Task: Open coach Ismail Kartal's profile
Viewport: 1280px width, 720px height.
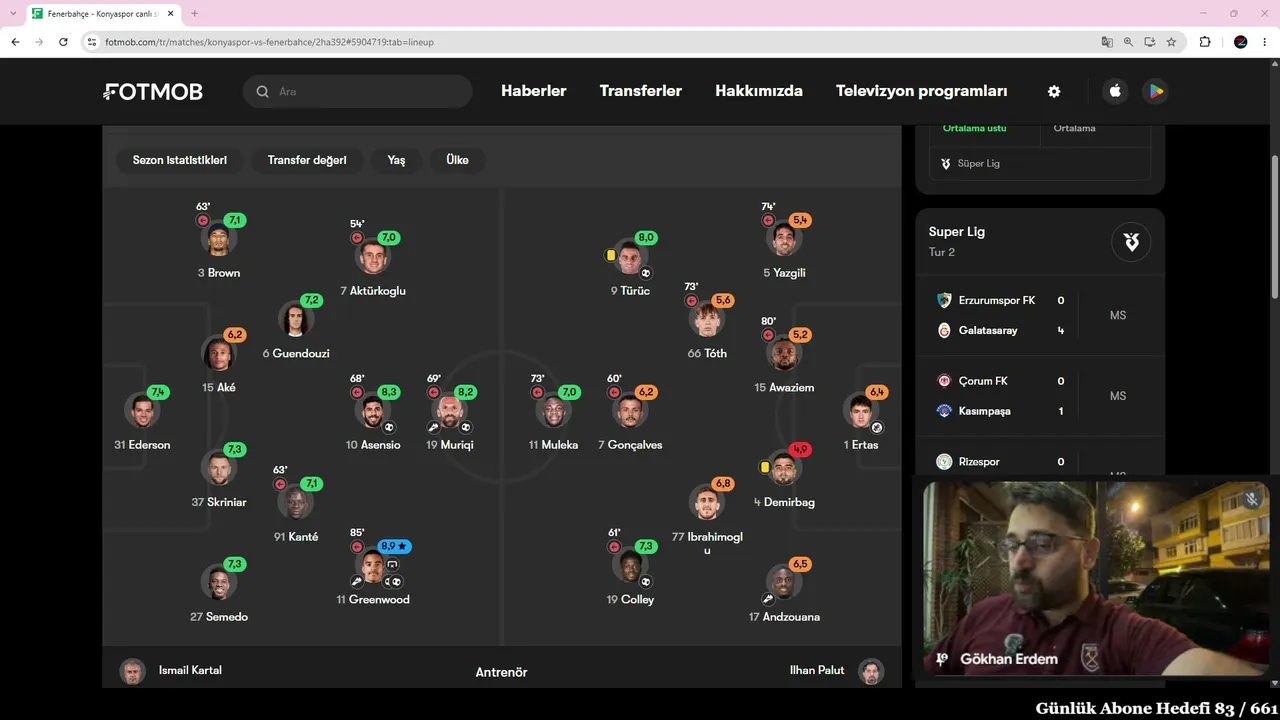Action: [171, 671]
